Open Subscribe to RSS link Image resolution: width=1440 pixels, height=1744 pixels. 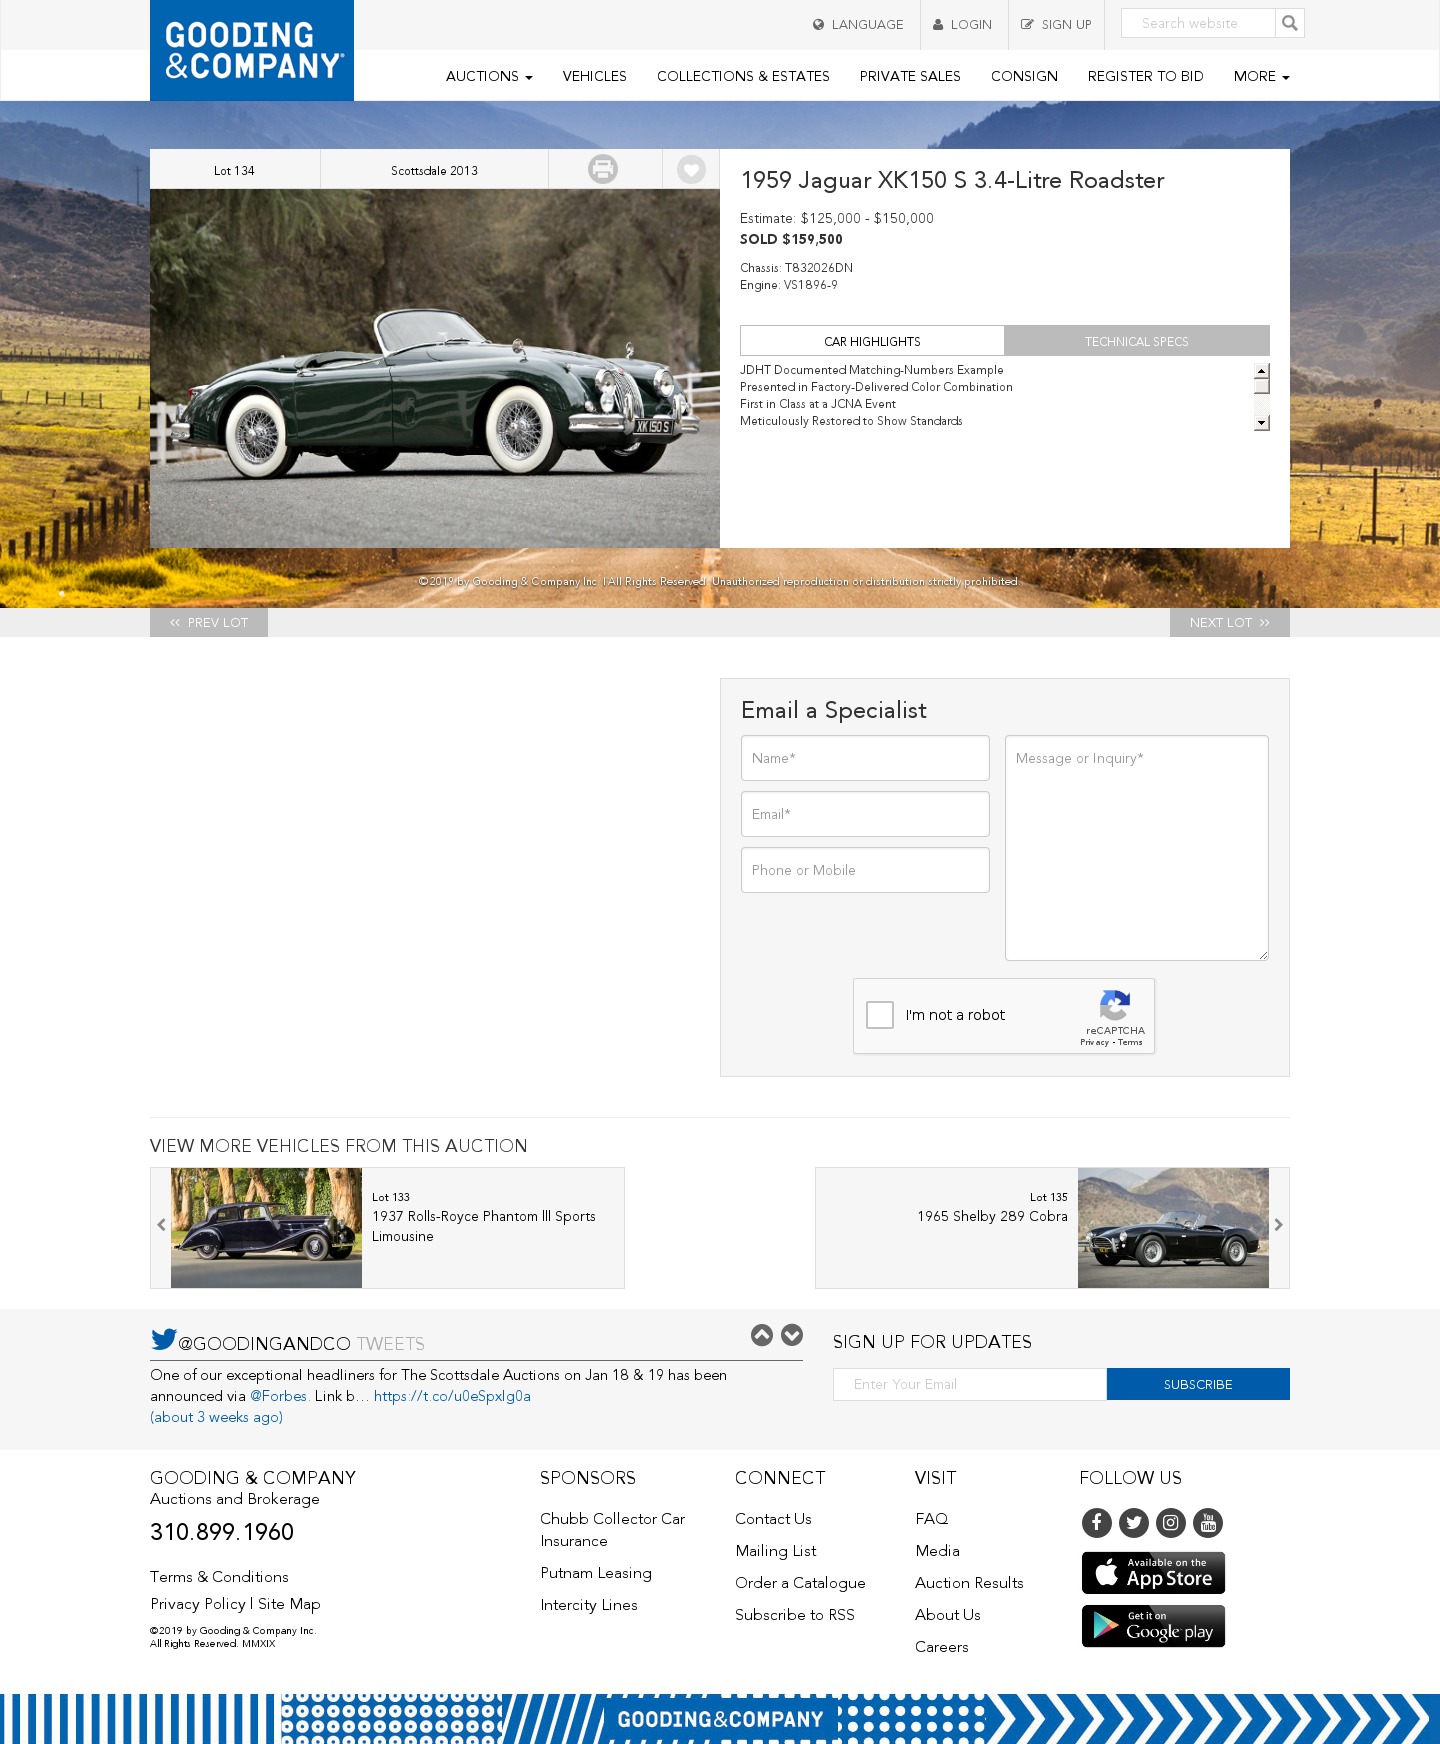click(795, 1615)
